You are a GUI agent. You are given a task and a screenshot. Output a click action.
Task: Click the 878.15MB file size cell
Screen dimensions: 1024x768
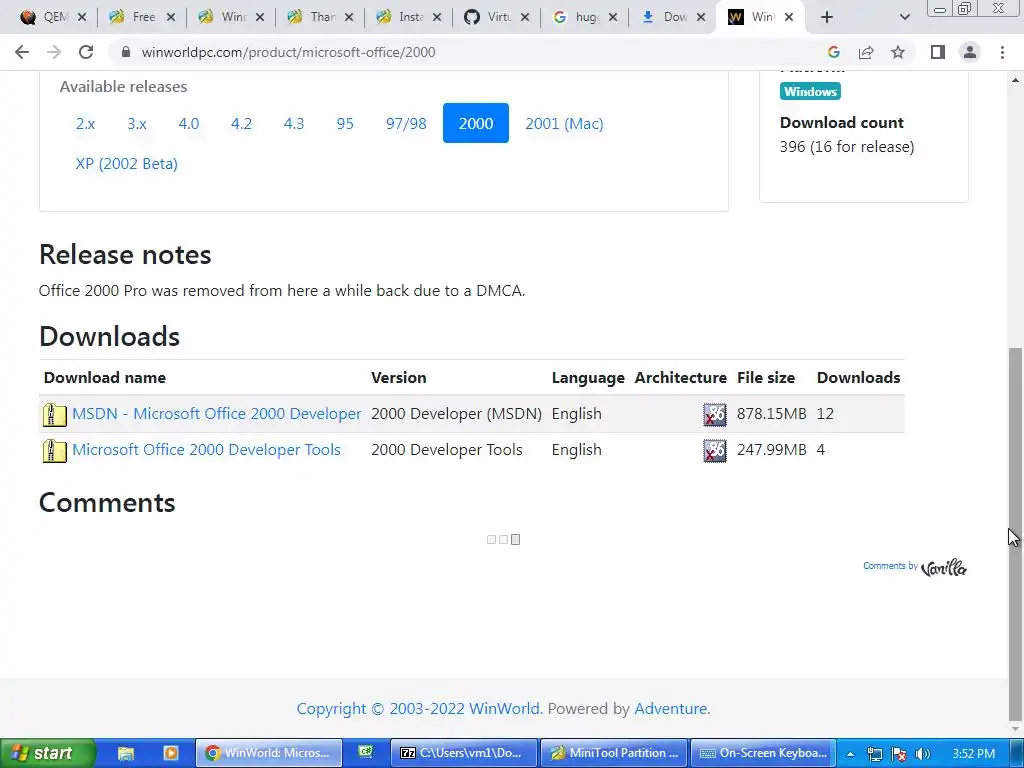[771, 413]
